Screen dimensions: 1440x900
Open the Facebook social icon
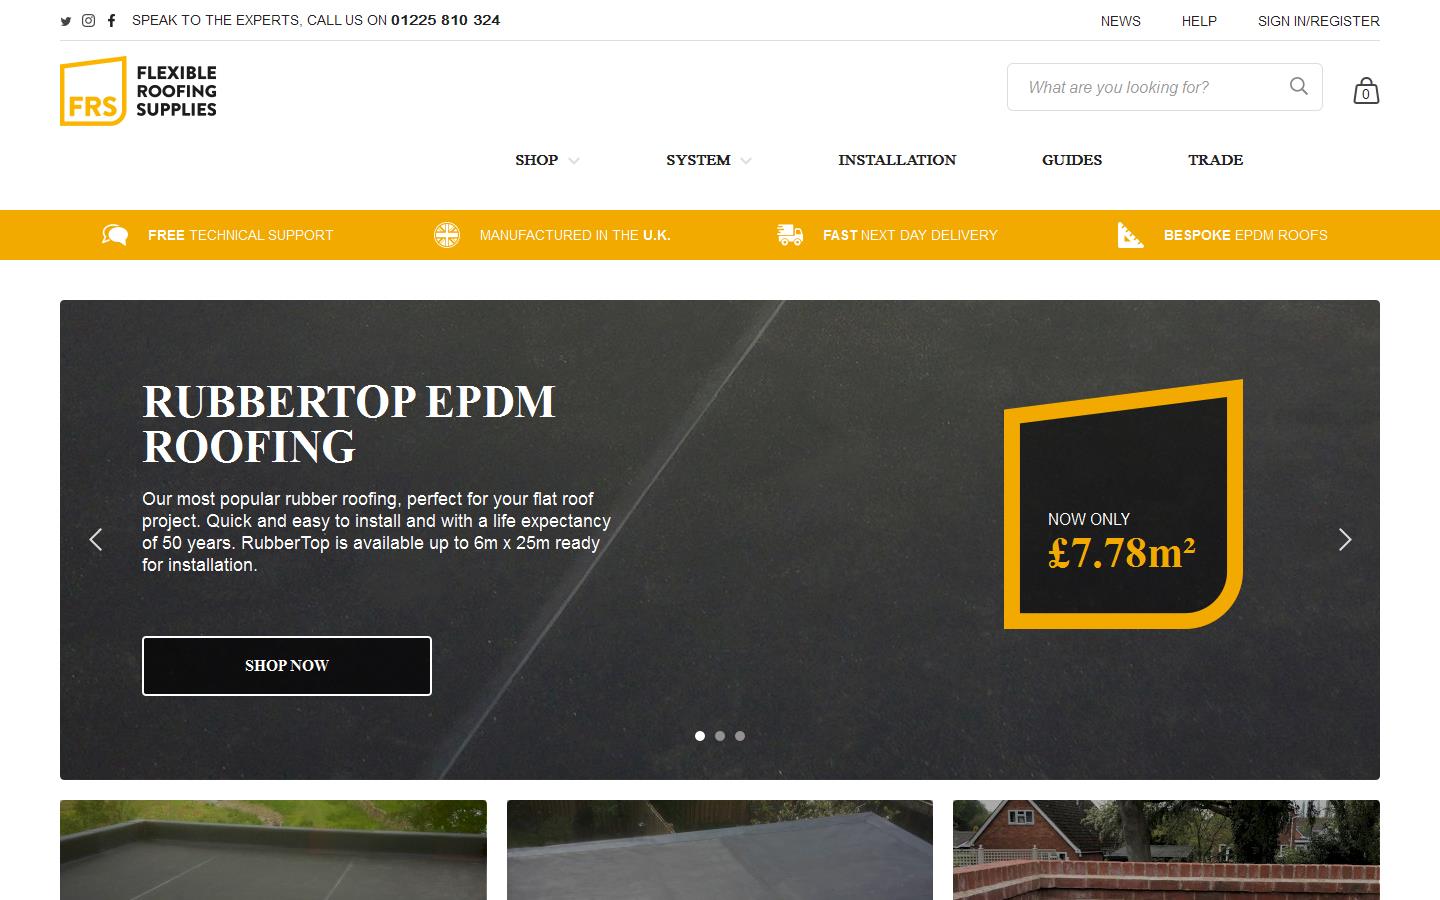tap(111, 20)
